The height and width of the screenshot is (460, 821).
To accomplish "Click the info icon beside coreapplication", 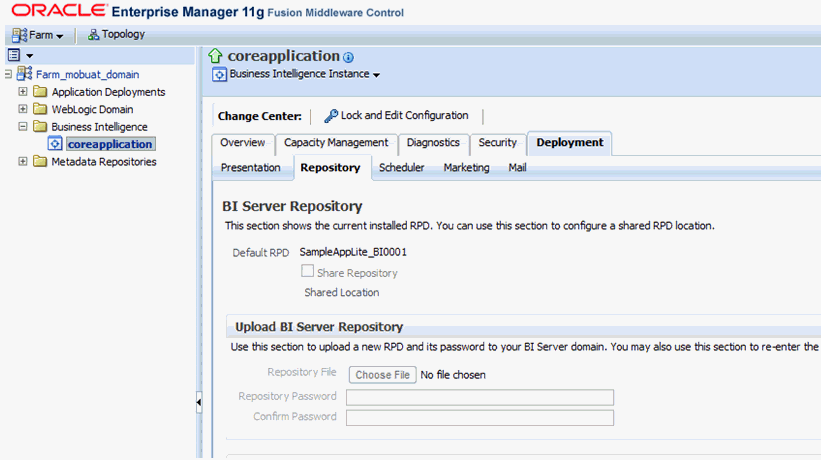I will pyautogui.click(x=348, y=57).
